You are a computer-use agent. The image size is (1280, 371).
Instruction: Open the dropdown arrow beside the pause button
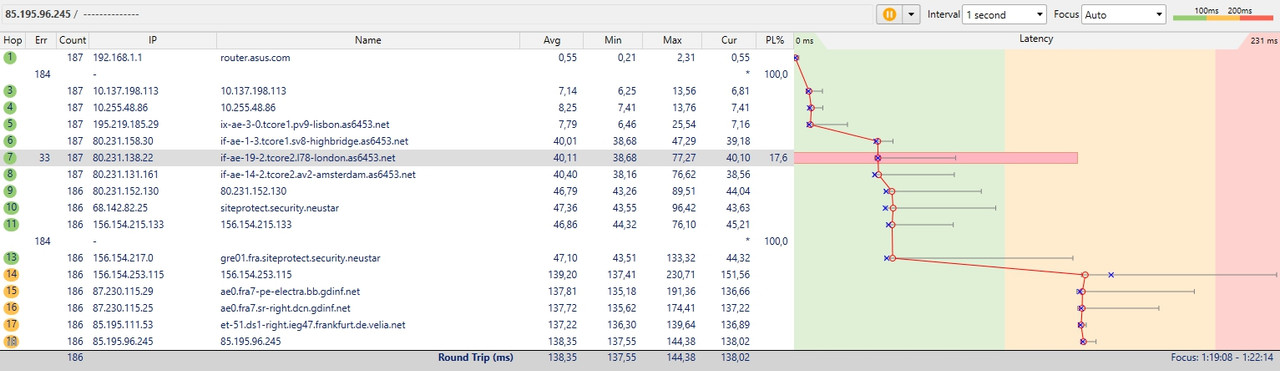point(911,15)
